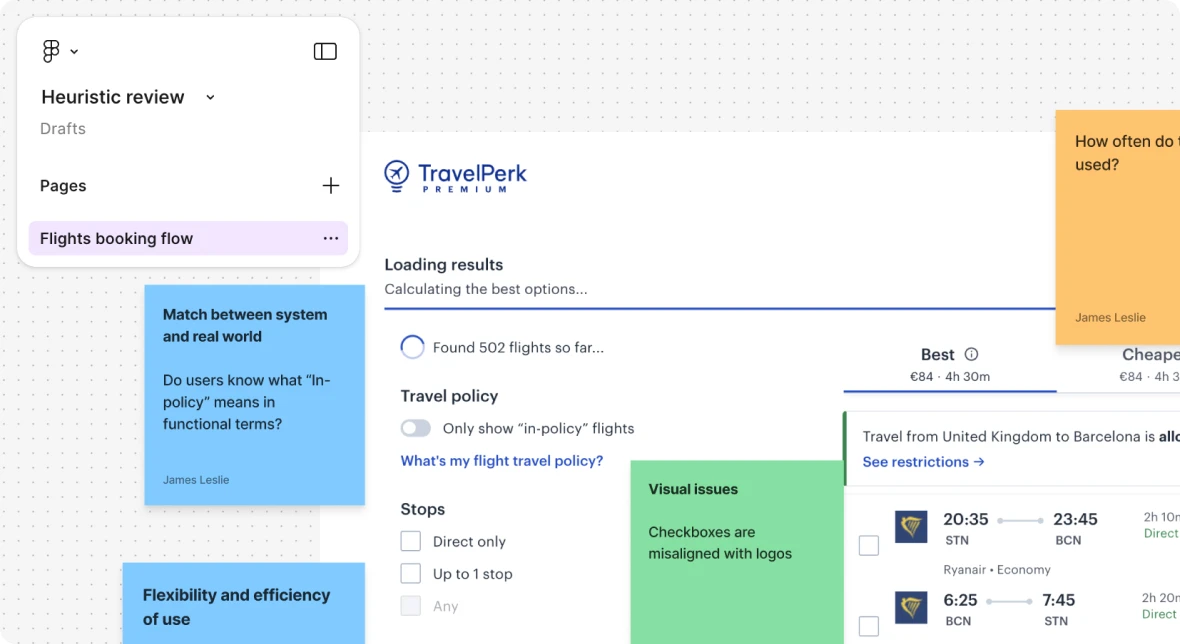Viewport: 1180px width, 644px height.
Task: Toggle the sidebar panel layout icon
Action: pos(325,51)
